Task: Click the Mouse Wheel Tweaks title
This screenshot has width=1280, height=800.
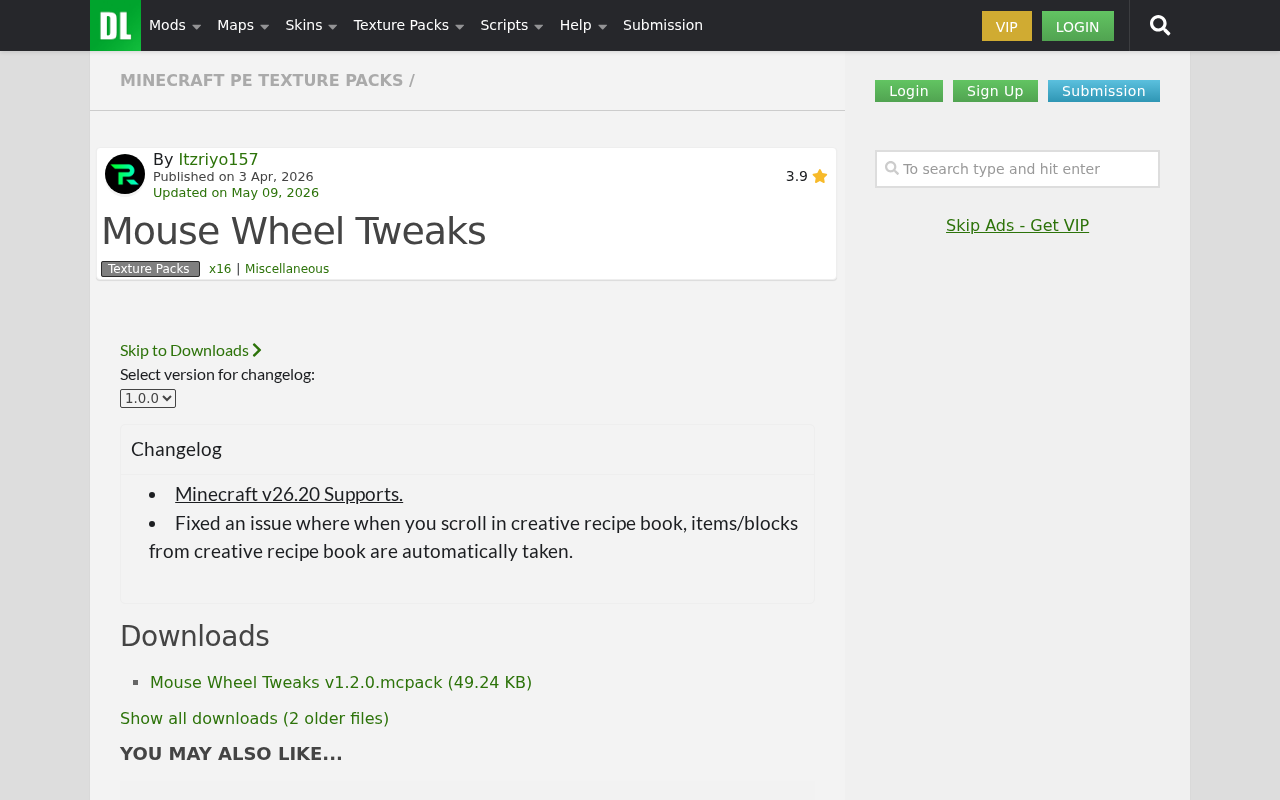Action: point(294,231)
